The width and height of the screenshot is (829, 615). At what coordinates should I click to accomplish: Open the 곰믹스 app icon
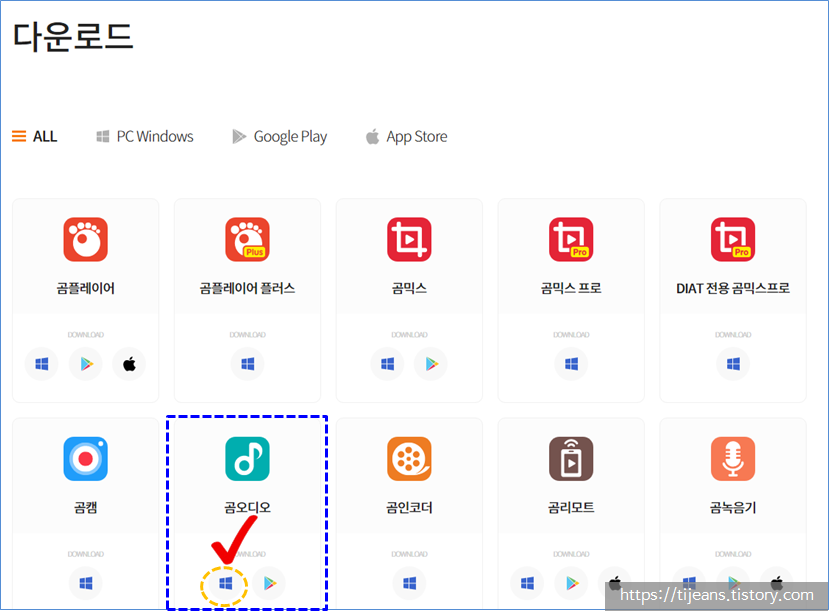click(x=409, y=240)
